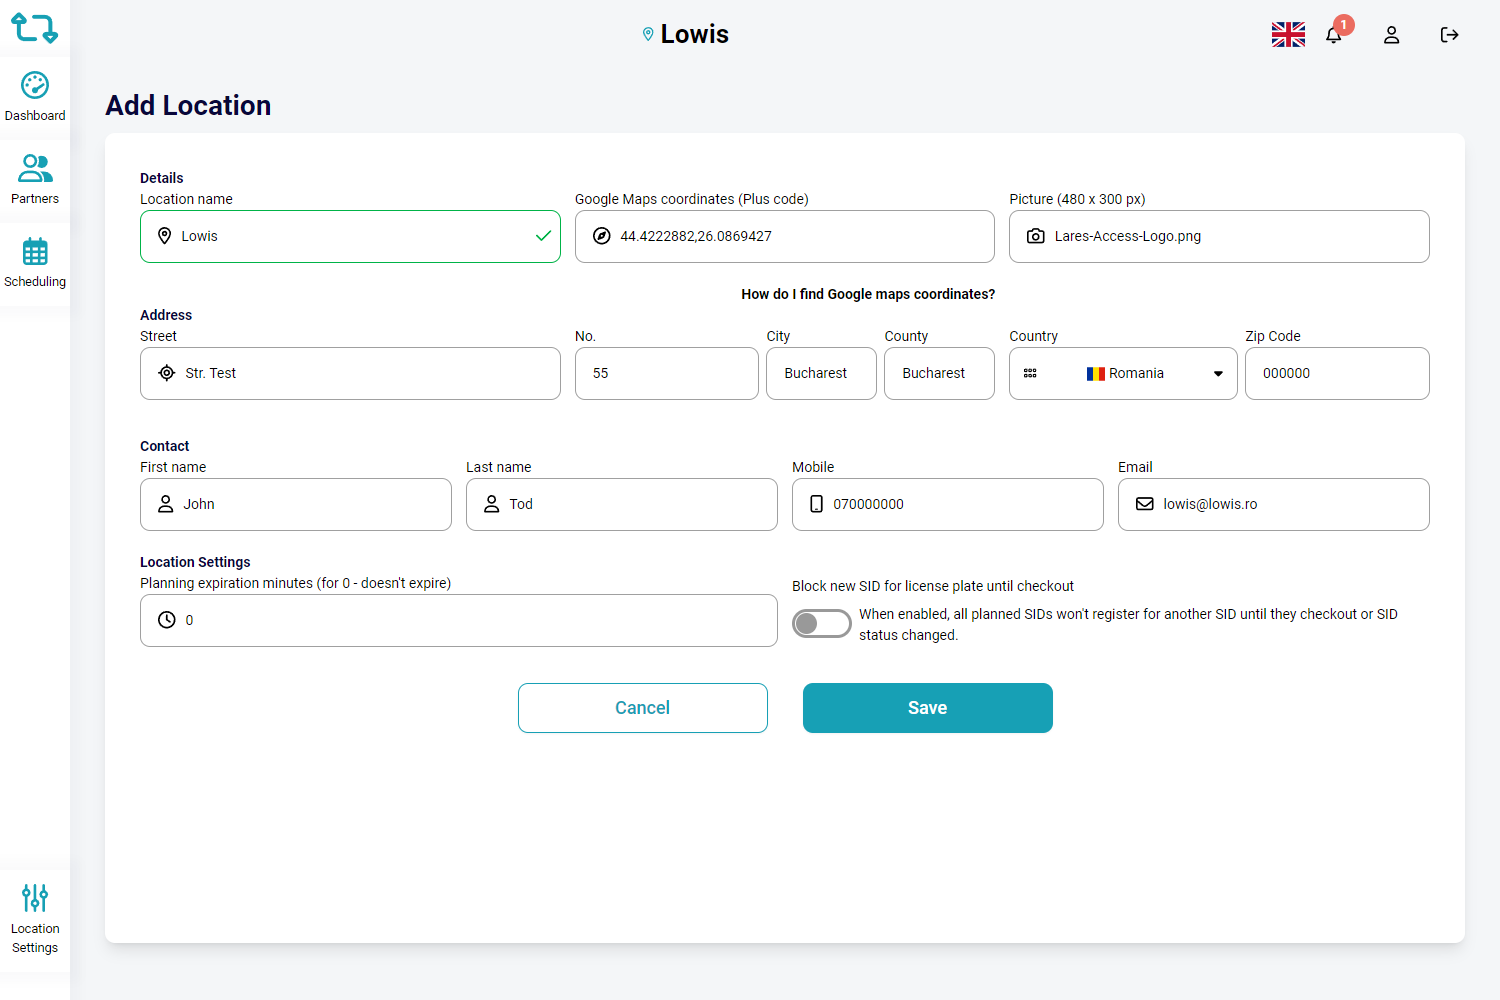This screenshot has height=1000, width=1500.
Task: Focus the Planning expiration minutes field
Action: [470, 620]
